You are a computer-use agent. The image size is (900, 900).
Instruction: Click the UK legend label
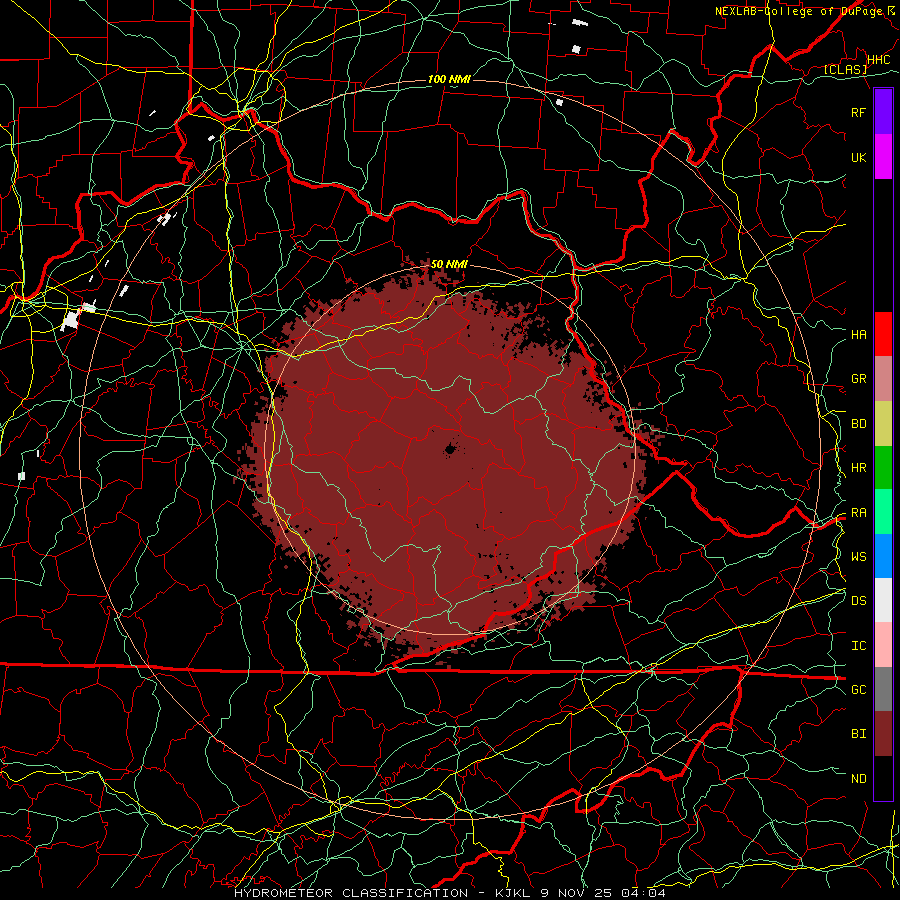858,157
